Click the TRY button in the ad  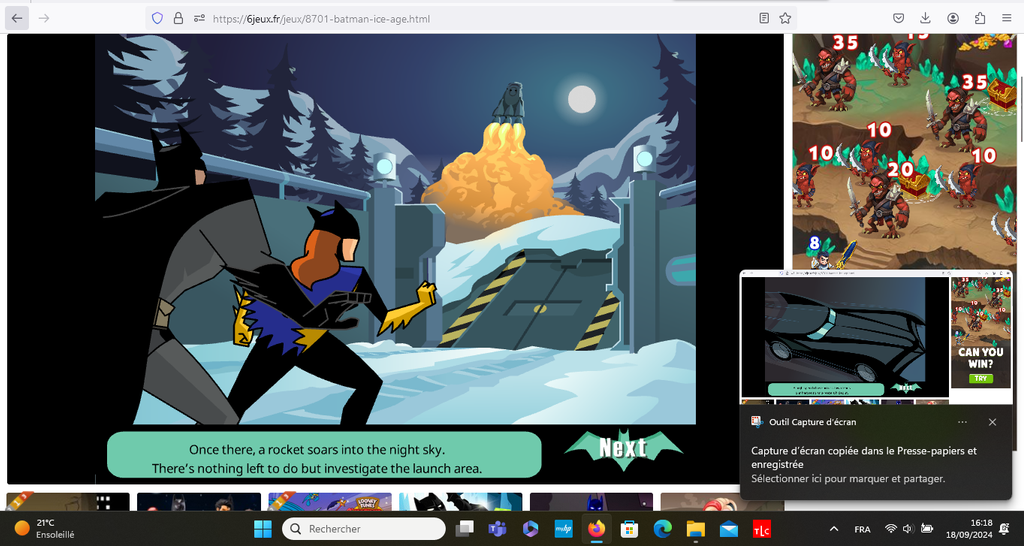(x=980, y=378)
